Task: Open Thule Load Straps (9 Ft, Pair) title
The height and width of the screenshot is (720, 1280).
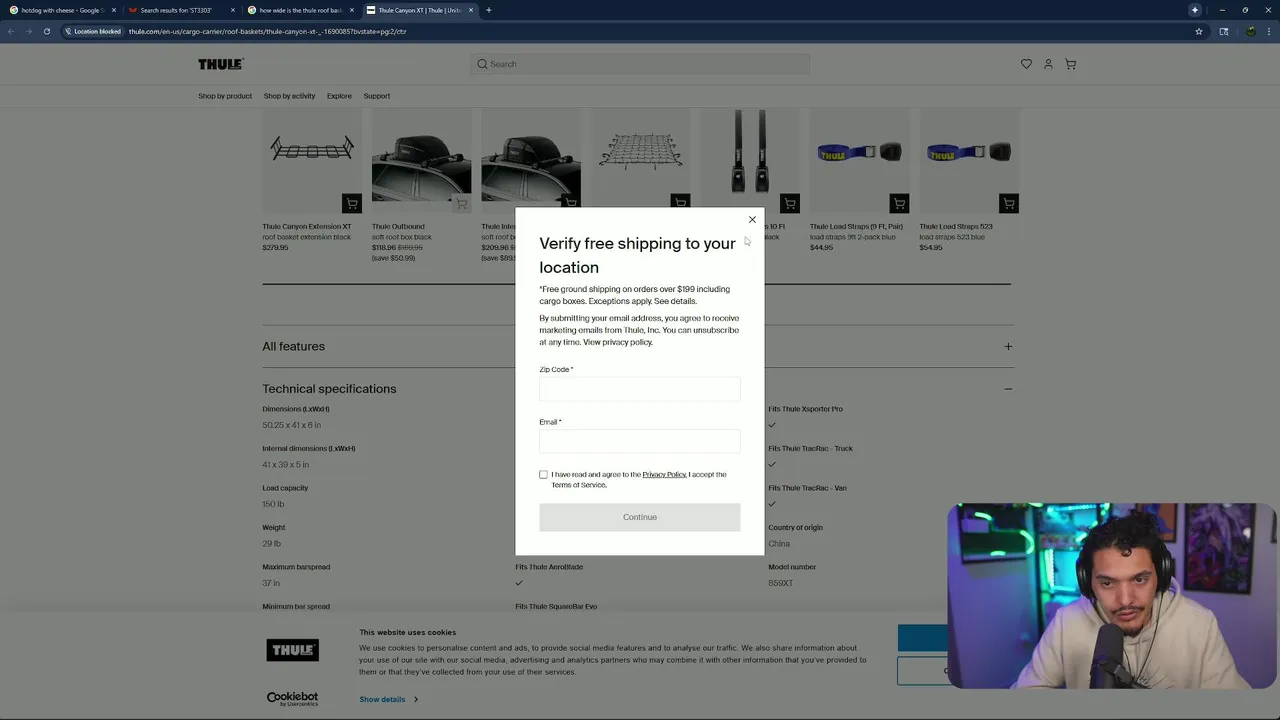Action: pyautogui.click(x=856, y=227)
